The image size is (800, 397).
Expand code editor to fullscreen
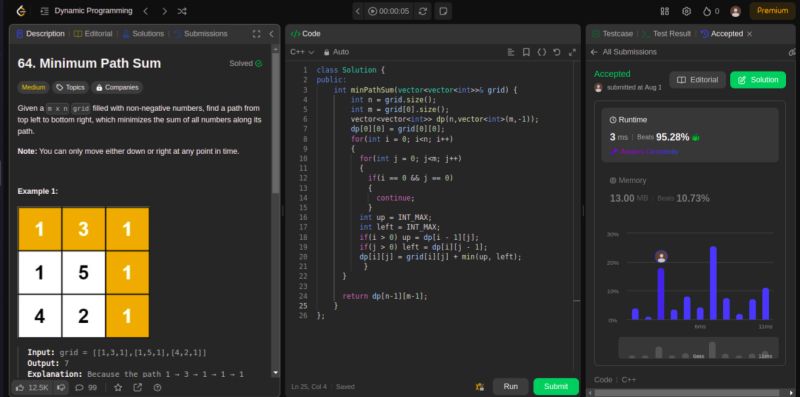tap(572, 52)
